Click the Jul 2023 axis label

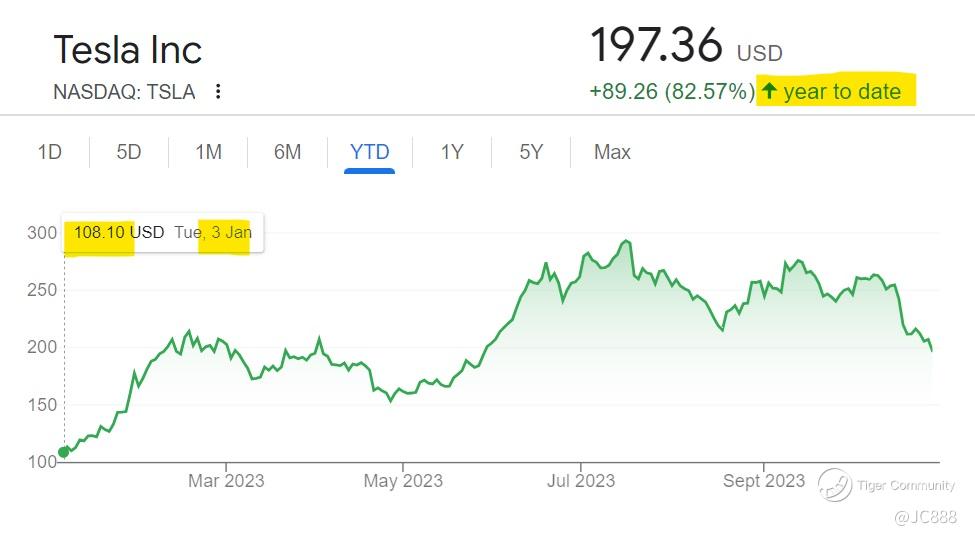click(581, 481)
